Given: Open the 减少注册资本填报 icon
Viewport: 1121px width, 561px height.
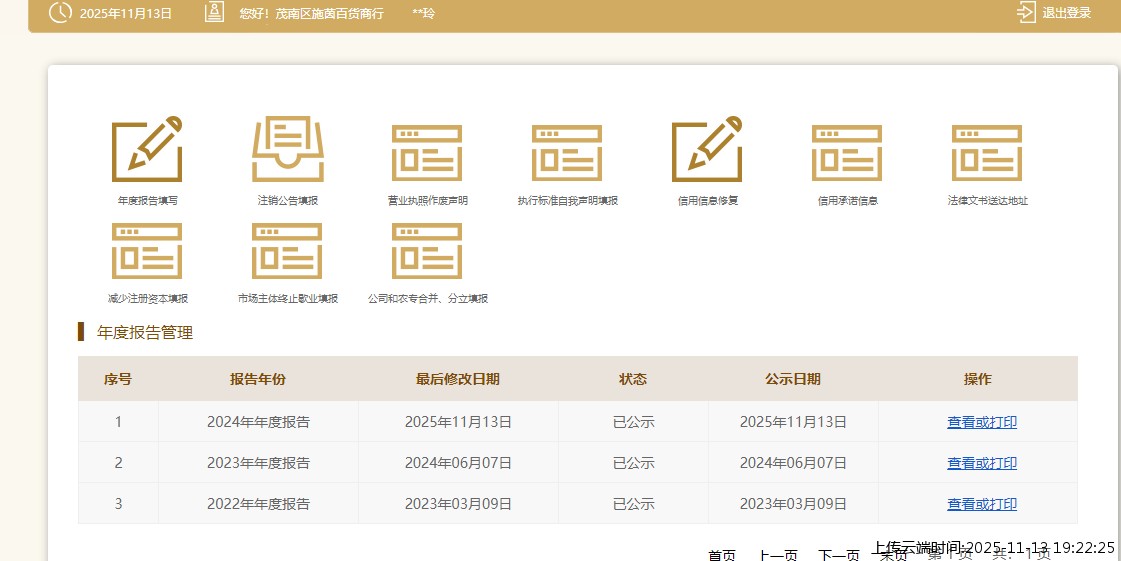Looking at the screenshot, I should 147,250.
